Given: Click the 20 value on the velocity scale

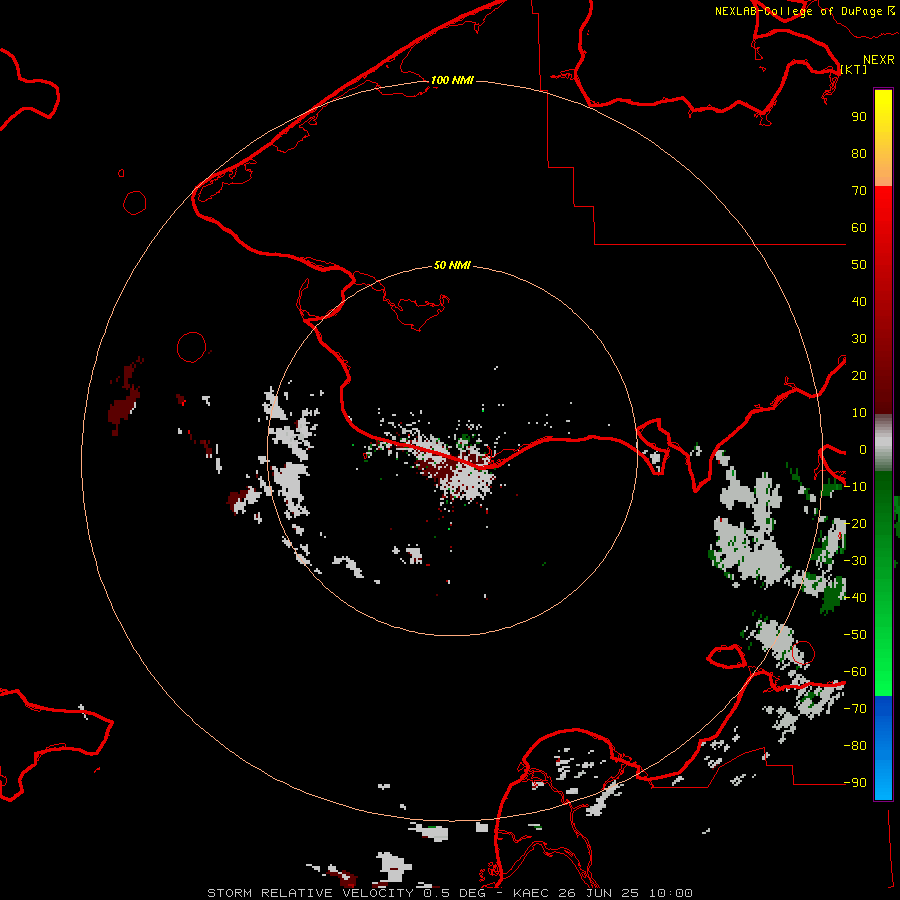Looking at the screenshot, I should [859, 375].
